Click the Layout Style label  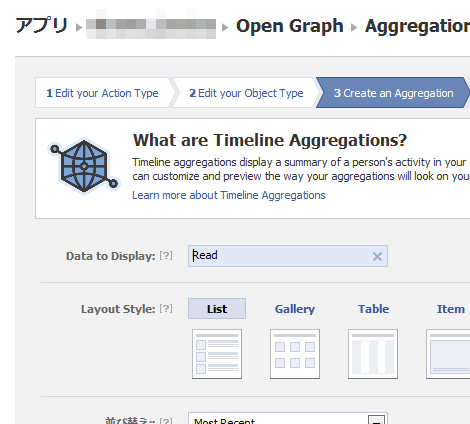(x=118, y=309)
